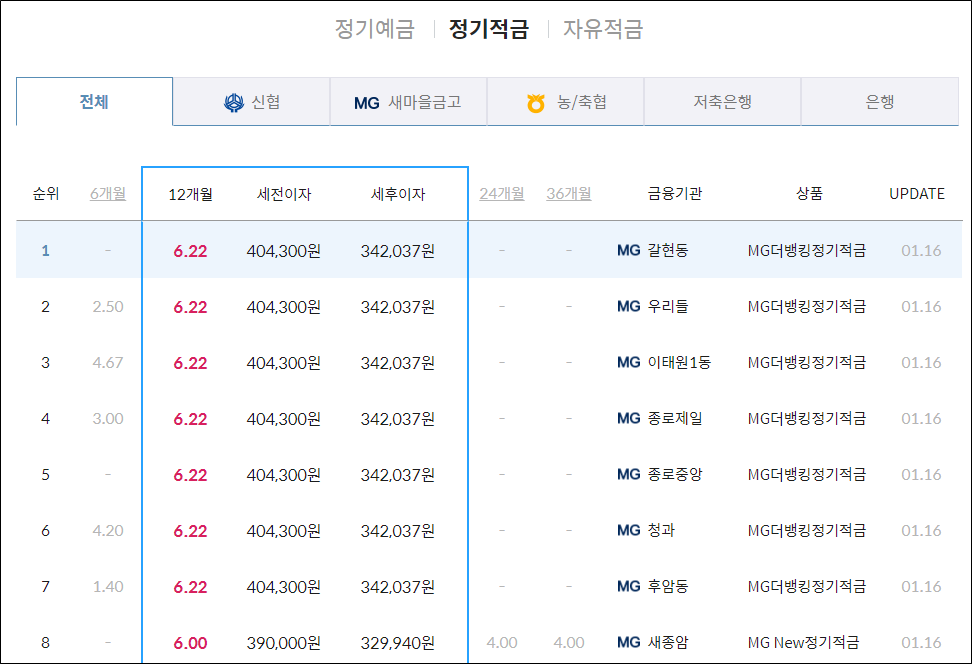The width and height of the screenshot is (972, 664).
Task: Click the 1.40 six-month rate
Action: [x=108, y=587]
